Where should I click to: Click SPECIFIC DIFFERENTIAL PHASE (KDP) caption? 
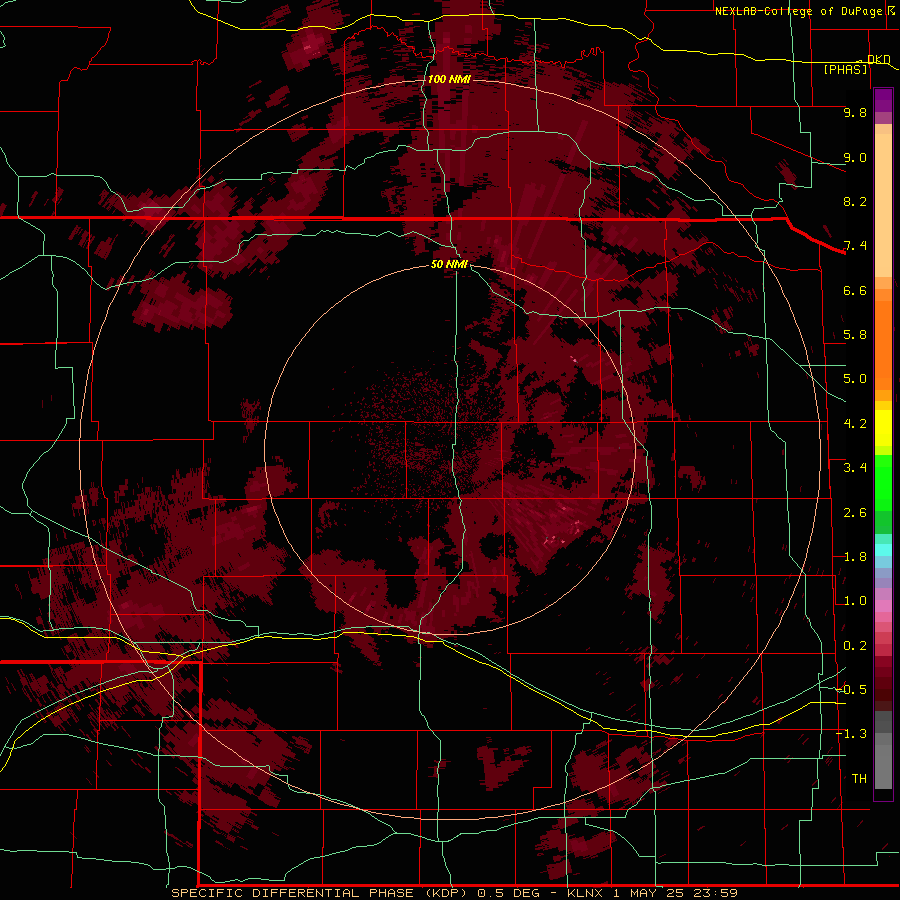[x=320, y=893]
